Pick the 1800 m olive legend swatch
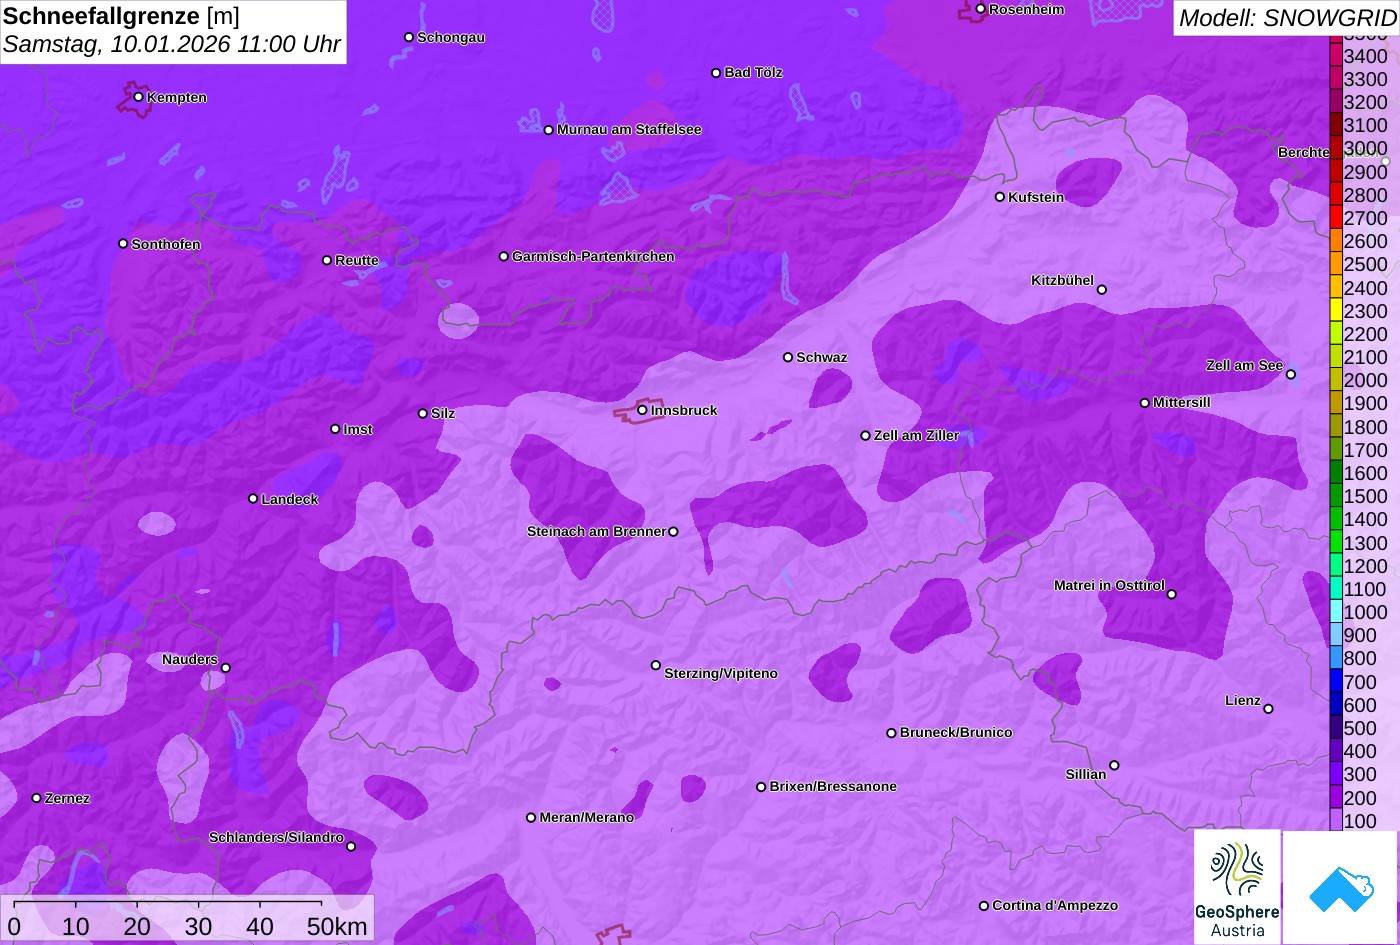This screenshot has width=1400, height=945. [1335, 427]
